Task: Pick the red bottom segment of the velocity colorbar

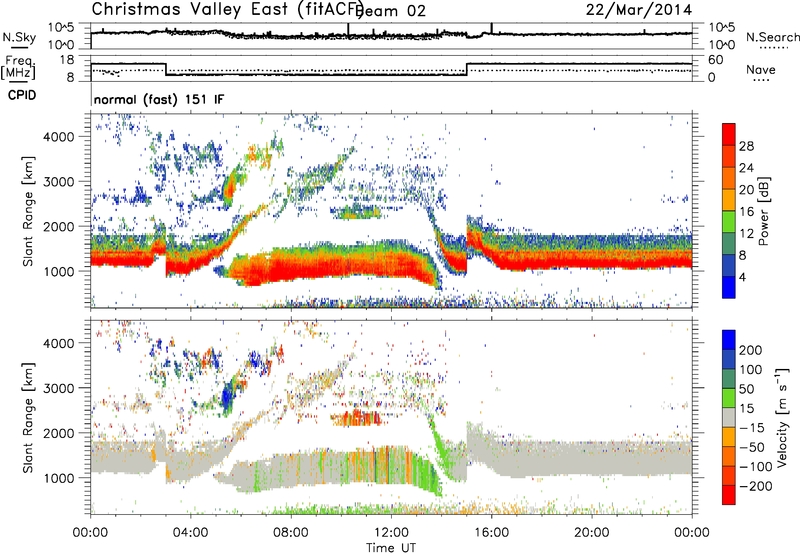Action: coord(729,495)
